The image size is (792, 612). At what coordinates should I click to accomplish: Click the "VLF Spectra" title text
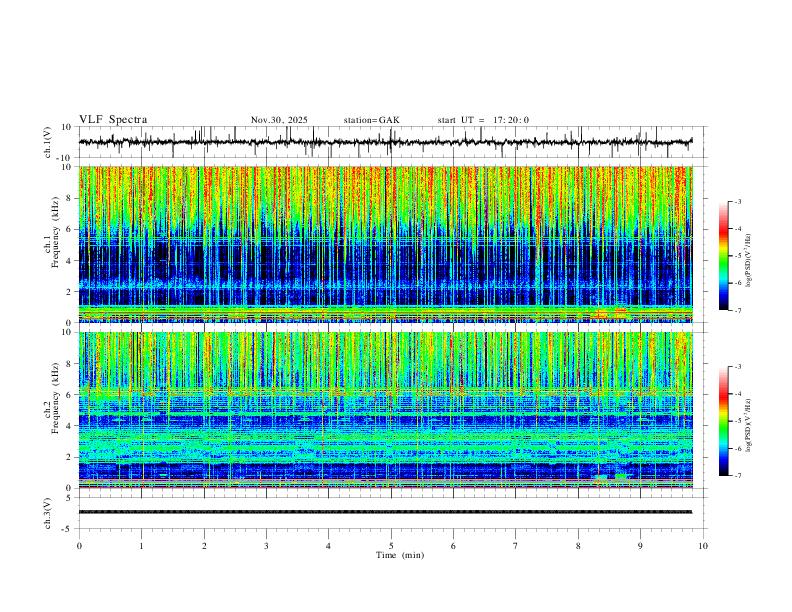point(113,120)
